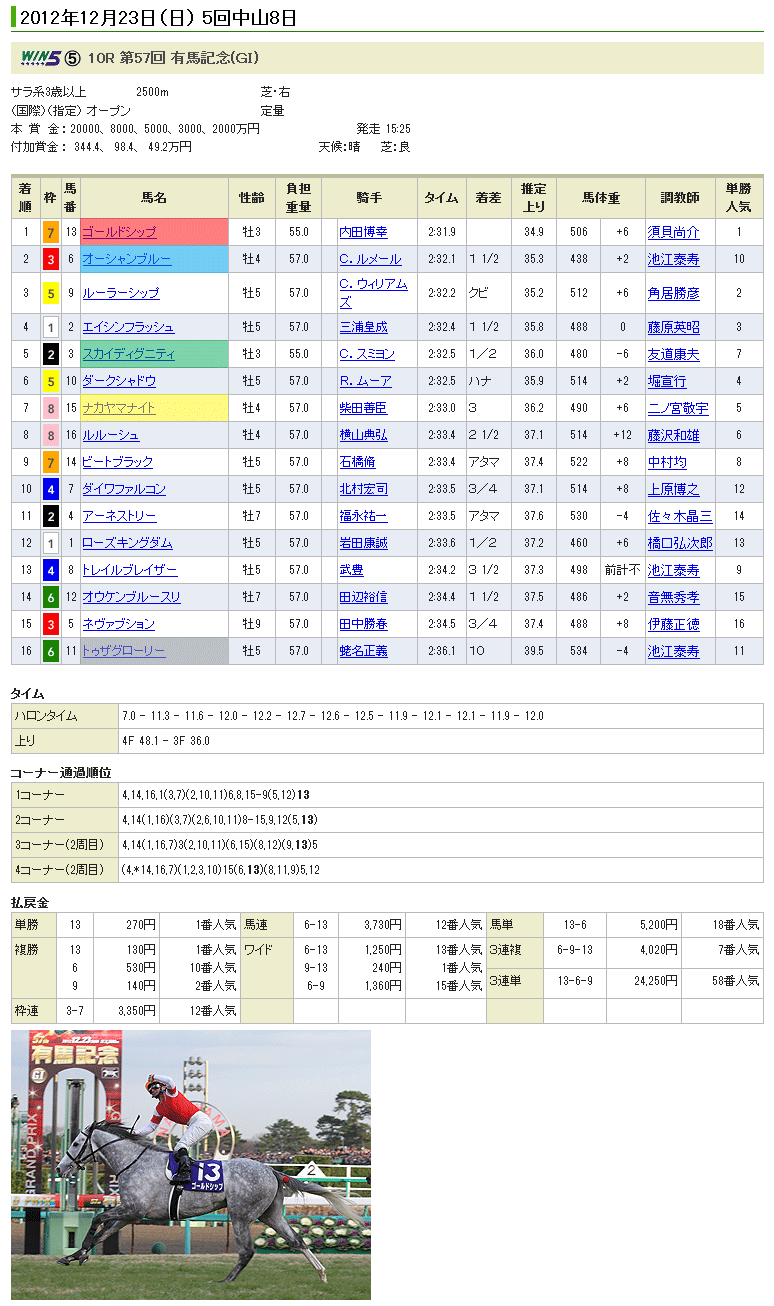The width and height of the screenshot is (774, 1306).
Task: Open jockey C.ウィリアムズ profile link
Action: pyautogui.click(x=373, y=293)
